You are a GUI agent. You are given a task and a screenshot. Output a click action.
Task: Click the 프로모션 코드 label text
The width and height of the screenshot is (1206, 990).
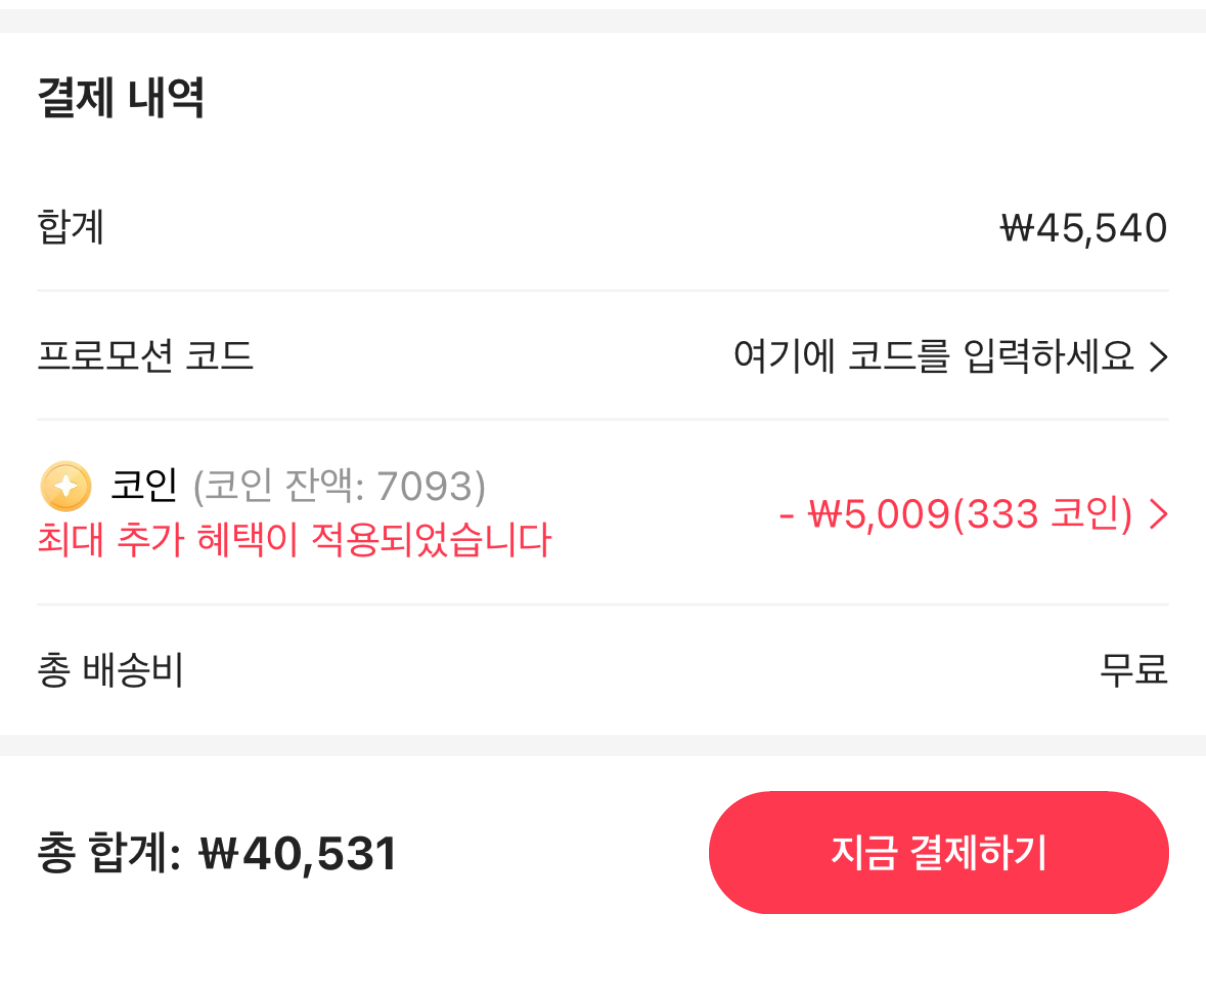[x=145, y=357]
